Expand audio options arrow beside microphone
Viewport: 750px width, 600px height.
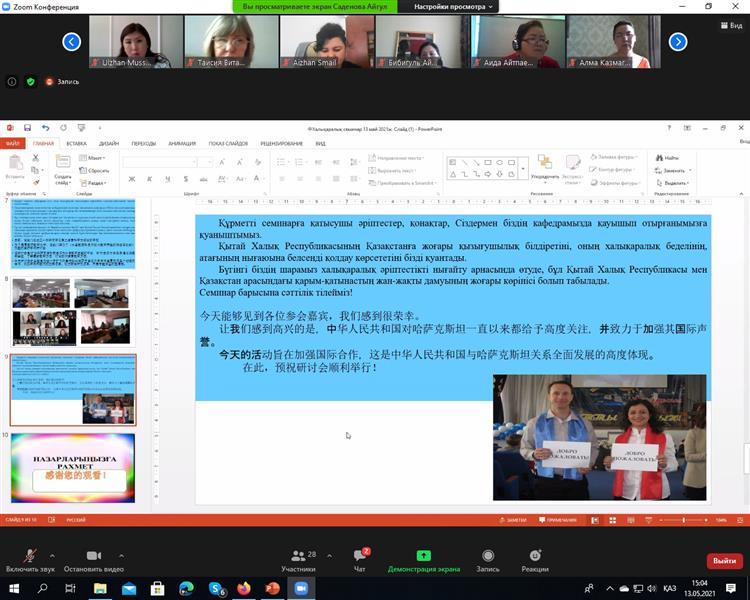click(57, 554)
